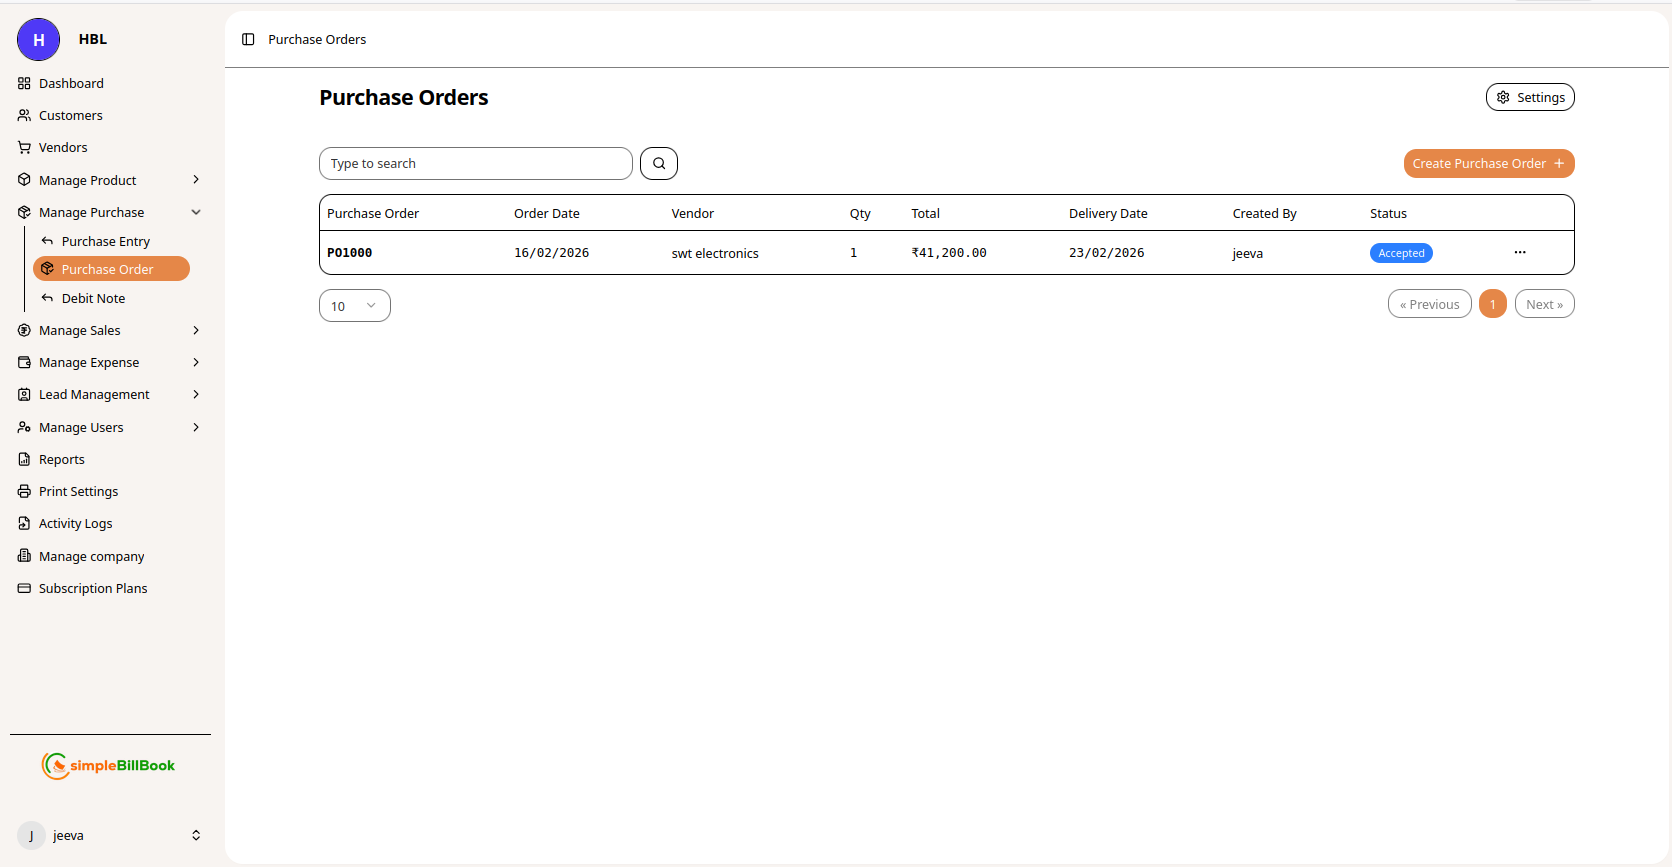Open the Purchase Entry submenu item
This screenshot has height=867, width=1672.
pos(105,241)
